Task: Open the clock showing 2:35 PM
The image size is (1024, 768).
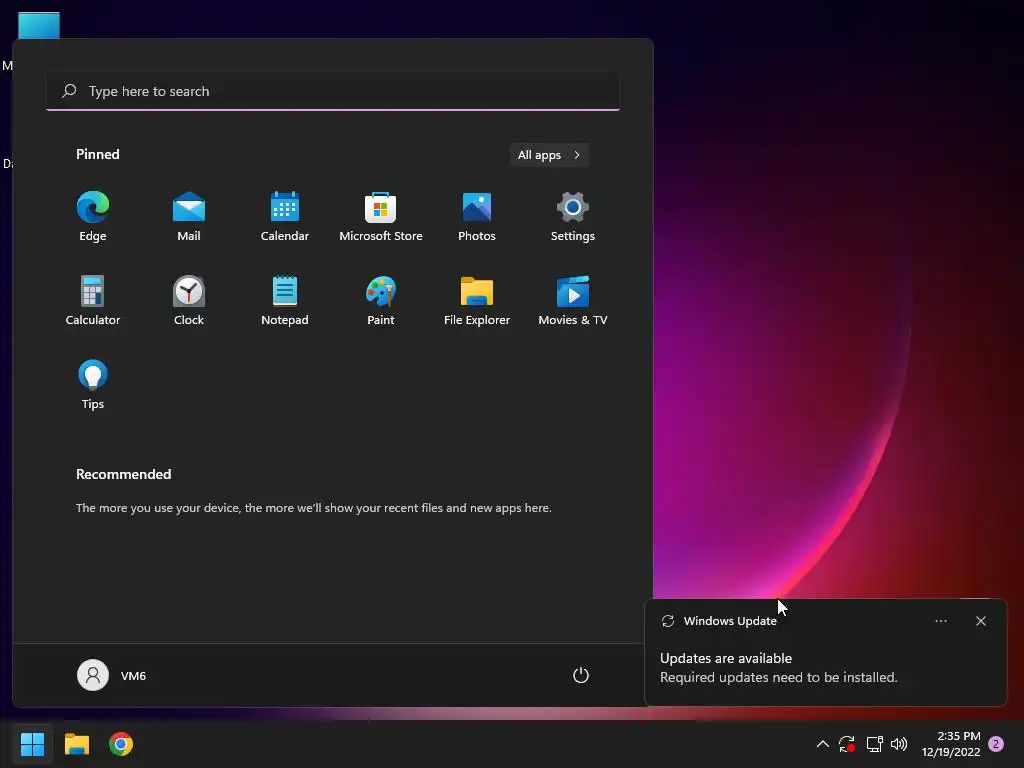Action: point(951,744)
